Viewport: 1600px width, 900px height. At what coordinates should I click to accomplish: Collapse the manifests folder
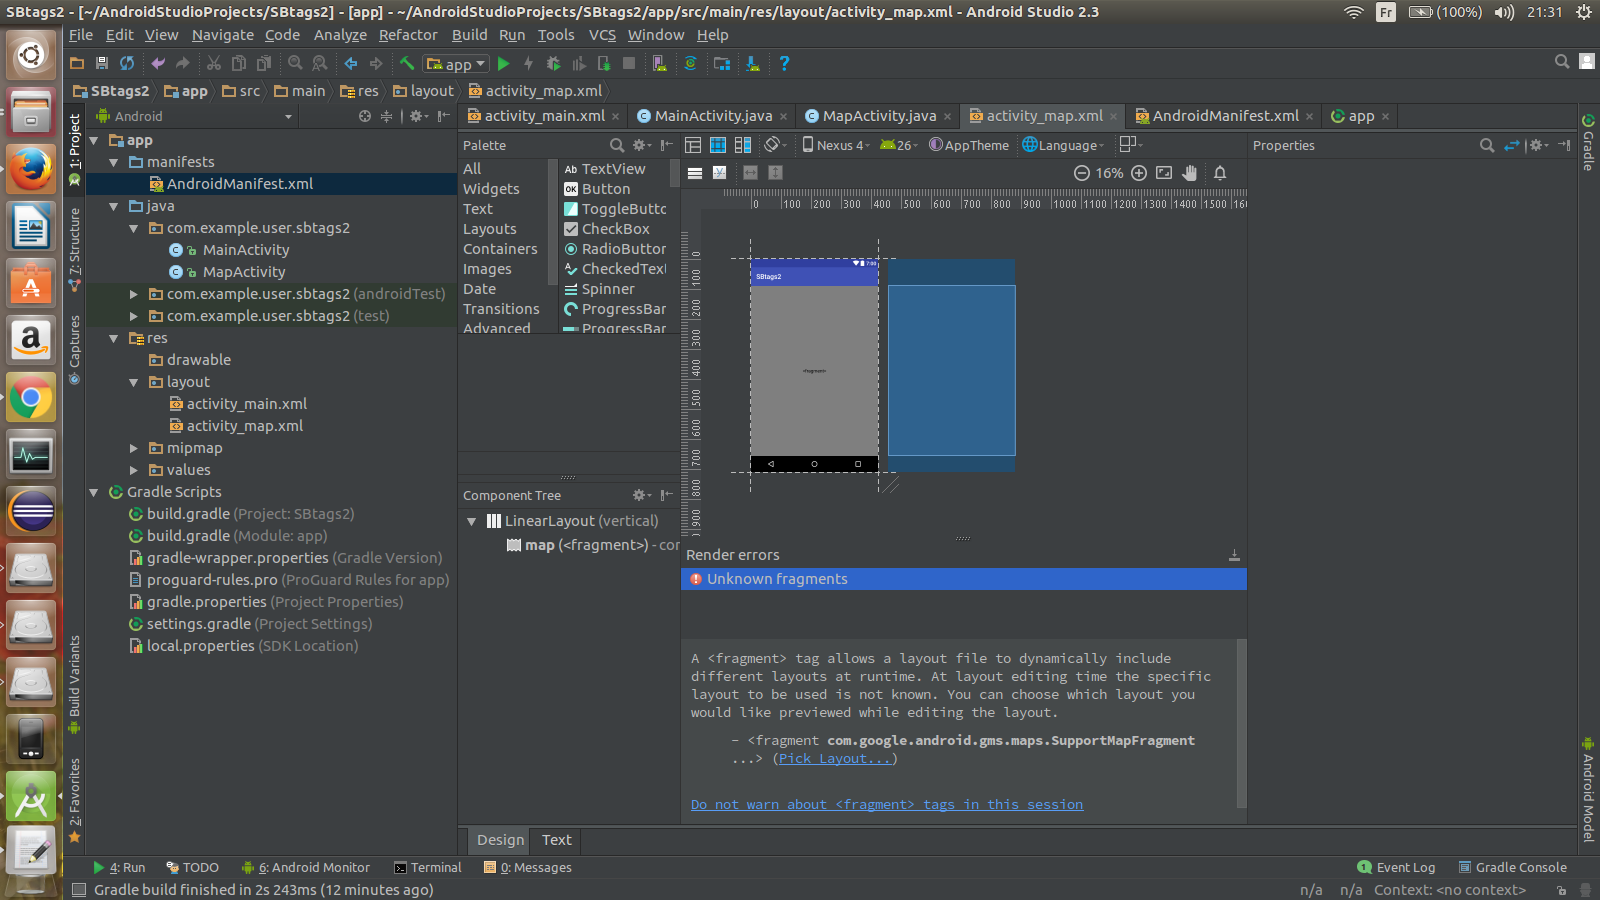[114, 162]
